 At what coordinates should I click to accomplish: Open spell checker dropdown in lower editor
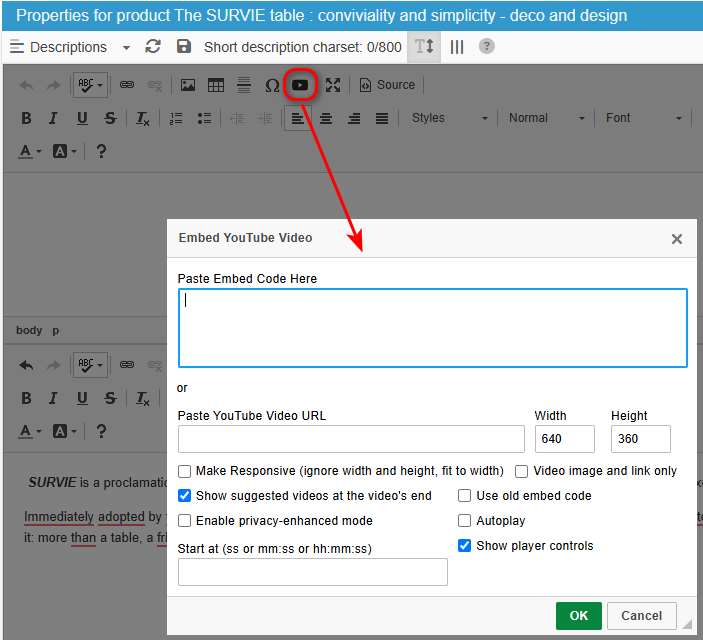[x=91, y=365]
